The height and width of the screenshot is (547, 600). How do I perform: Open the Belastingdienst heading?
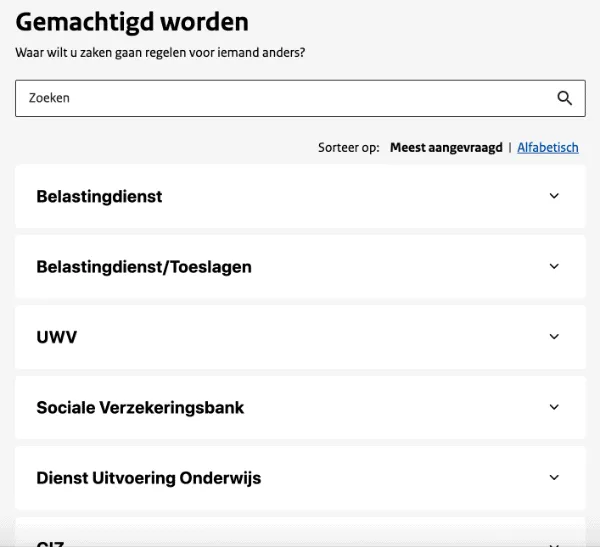[x=99, y=197]
